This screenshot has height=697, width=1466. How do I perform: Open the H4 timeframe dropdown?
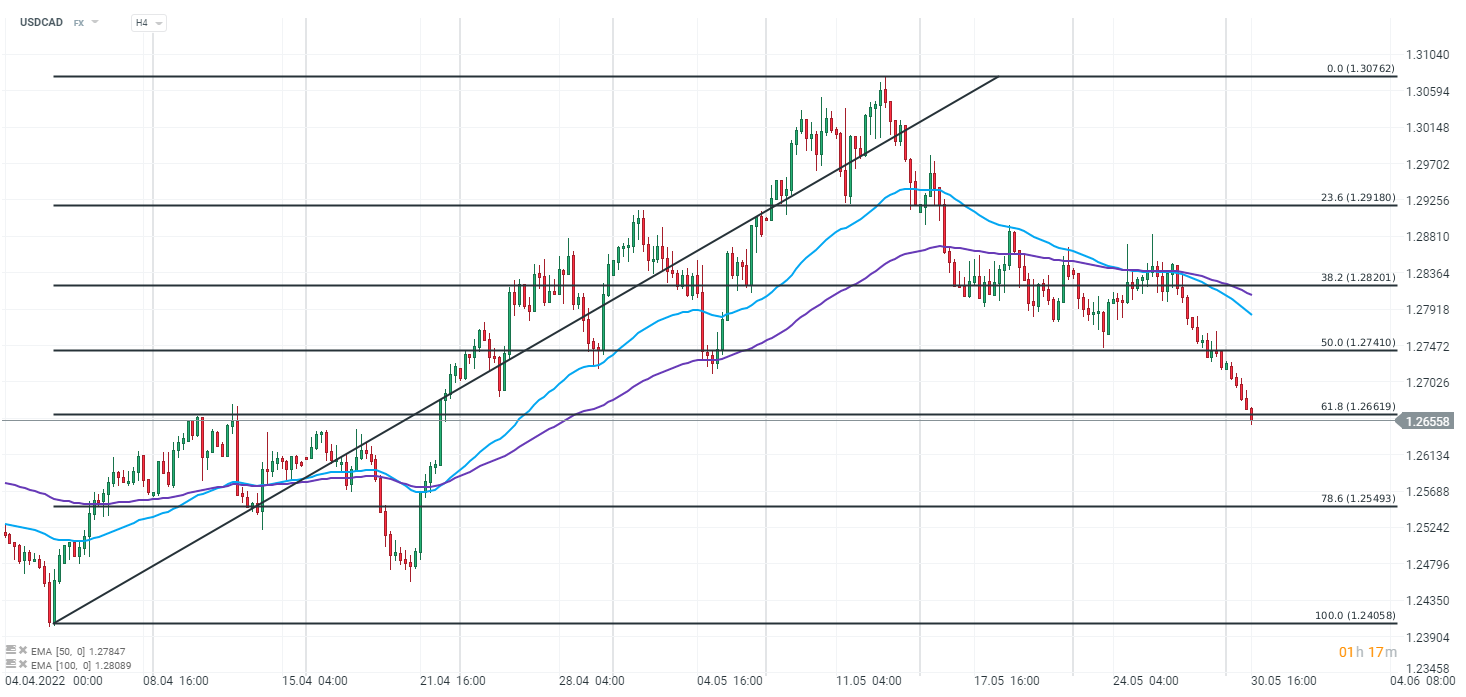point(148,22)
